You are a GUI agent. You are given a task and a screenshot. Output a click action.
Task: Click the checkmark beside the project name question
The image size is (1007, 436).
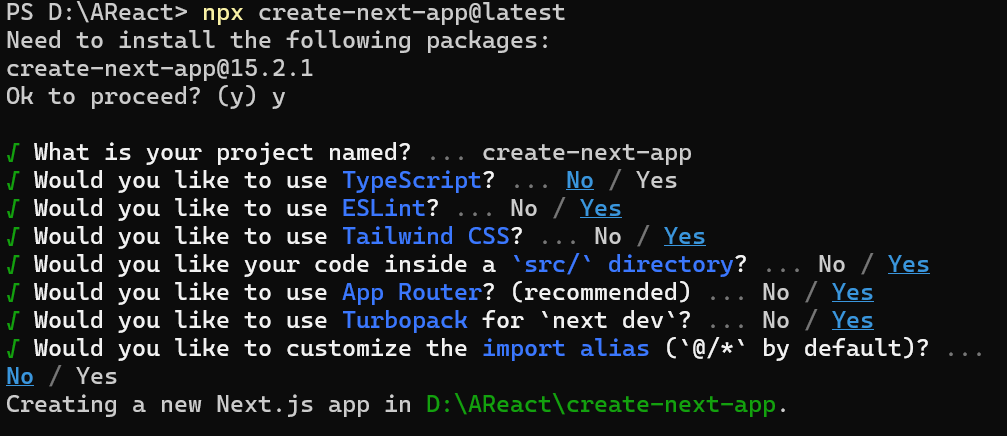tap(13, 153)
